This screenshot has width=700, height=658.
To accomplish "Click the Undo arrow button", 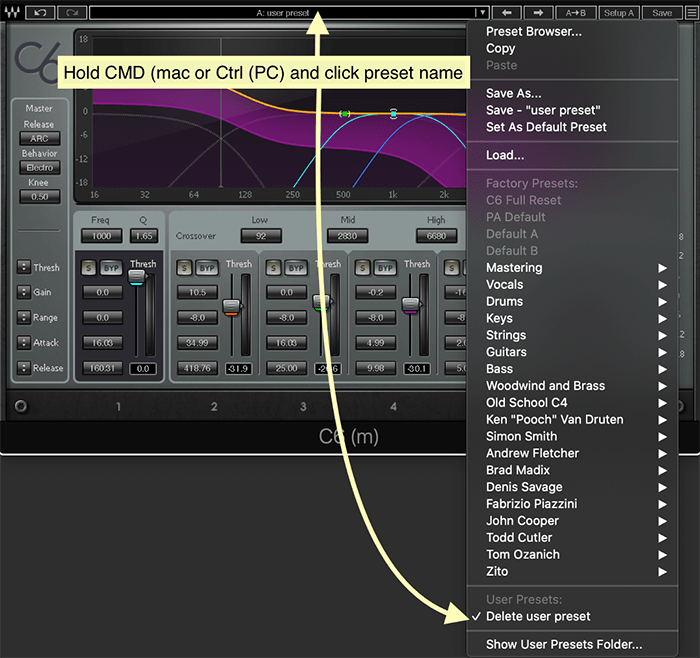I will [x=40, y=13].
